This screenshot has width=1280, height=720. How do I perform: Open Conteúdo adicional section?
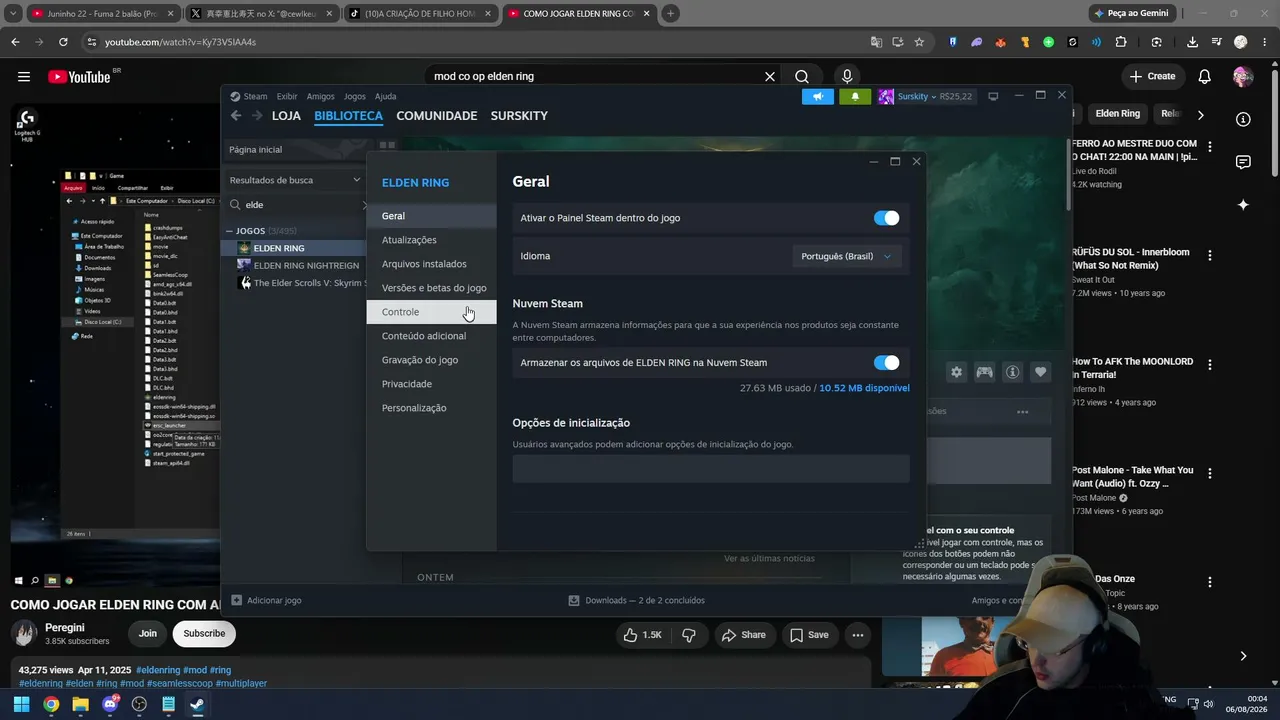point(431,336)
